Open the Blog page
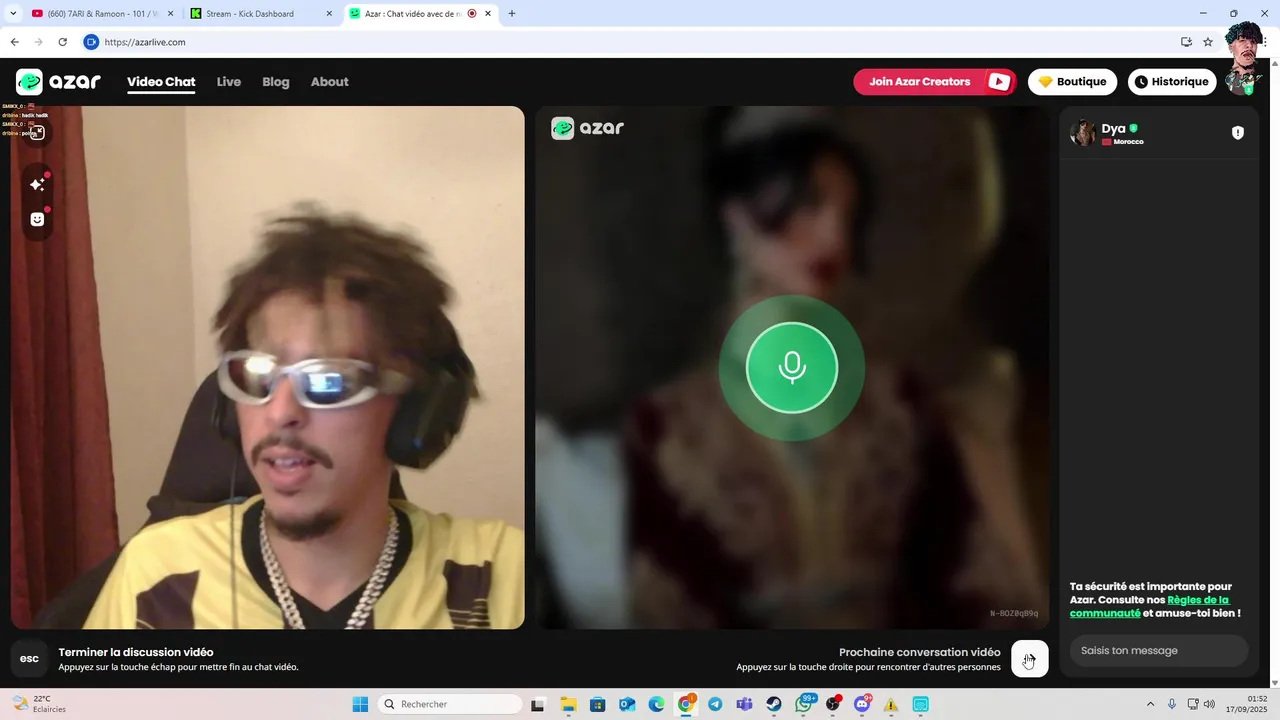 276,82
